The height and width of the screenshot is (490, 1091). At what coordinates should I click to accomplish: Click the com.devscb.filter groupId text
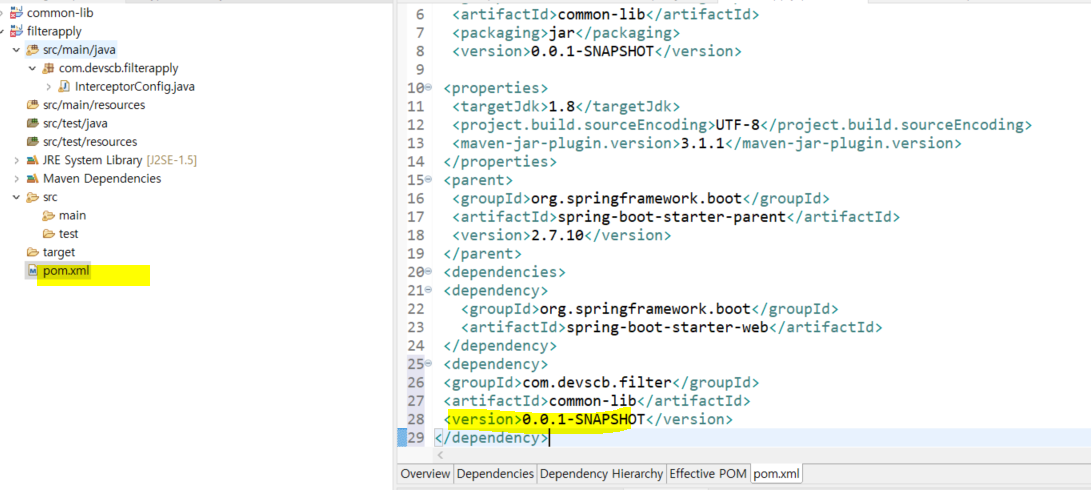(x=596, y=382)
